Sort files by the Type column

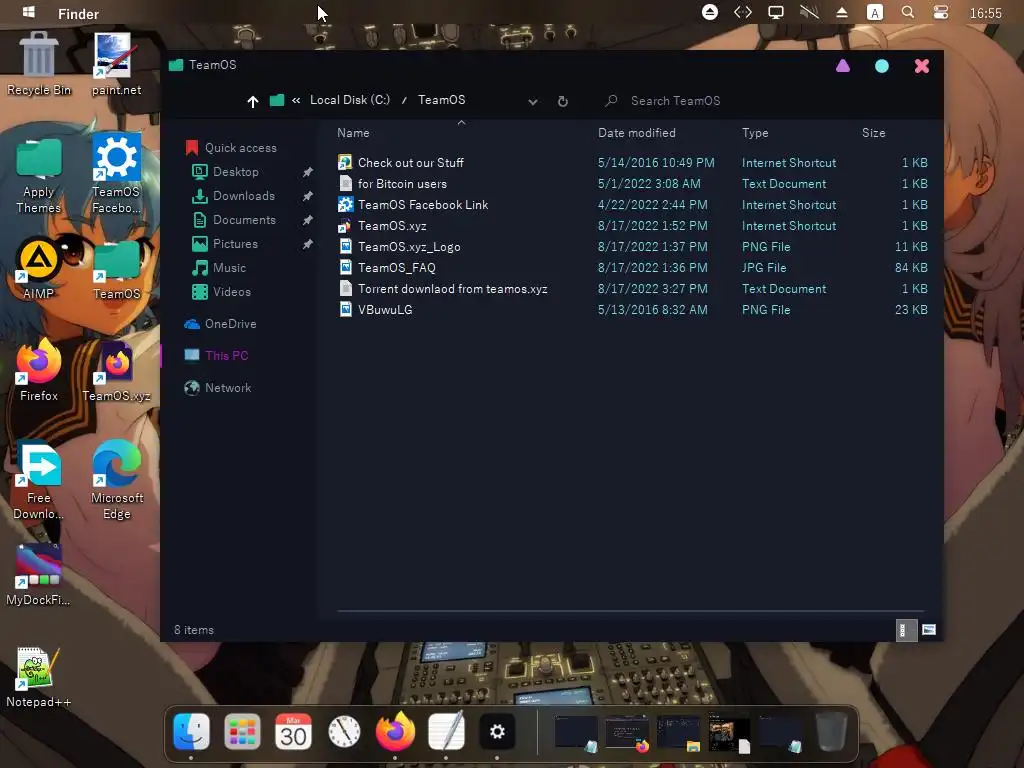[x=755, y=133]
